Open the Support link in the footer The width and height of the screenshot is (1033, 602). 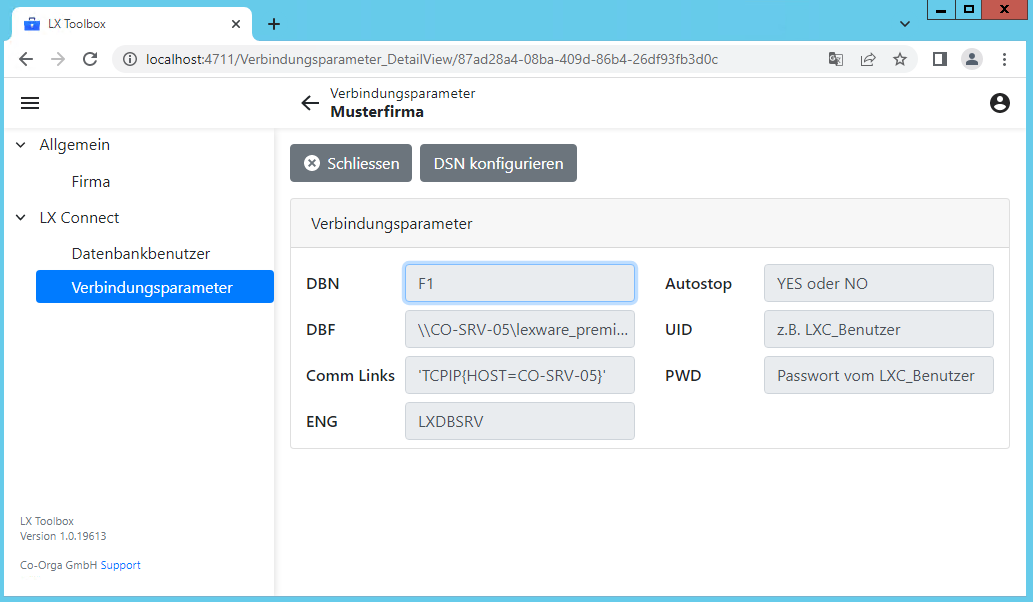121,565
